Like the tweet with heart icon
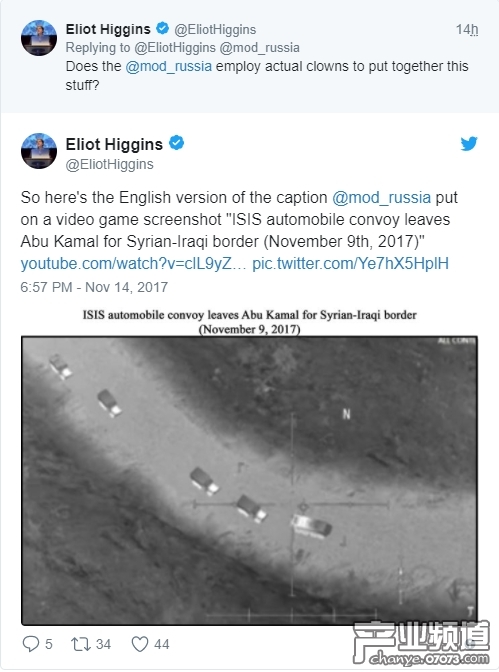 click(x=140, y=644)
